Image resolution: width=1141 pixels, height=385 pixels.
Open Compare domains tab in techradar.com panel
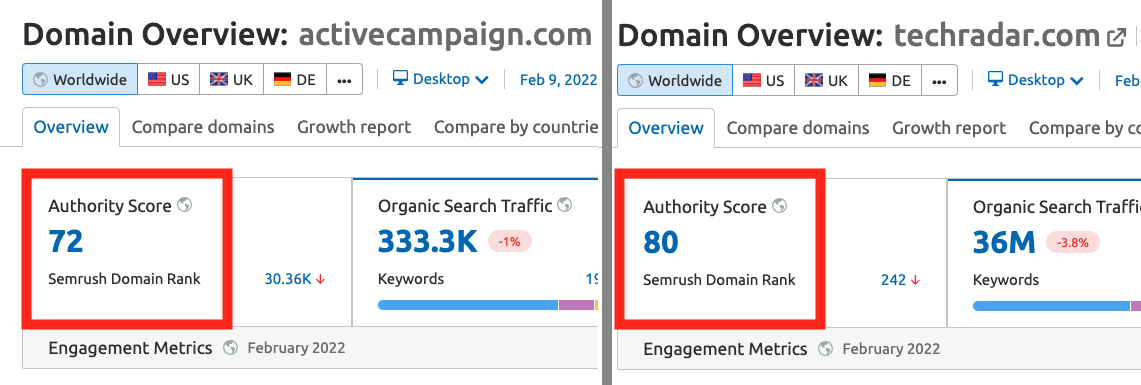798,128
